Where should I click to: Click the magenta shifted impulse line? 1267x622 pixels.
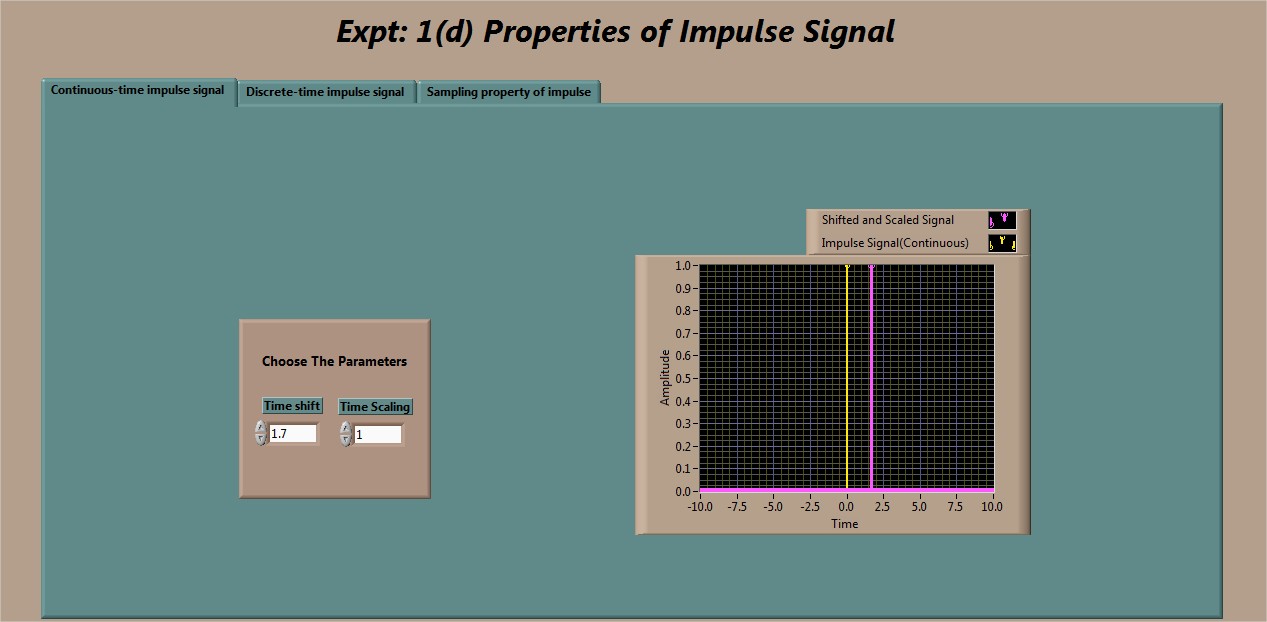pyautogui.click(x=871, y=378)
